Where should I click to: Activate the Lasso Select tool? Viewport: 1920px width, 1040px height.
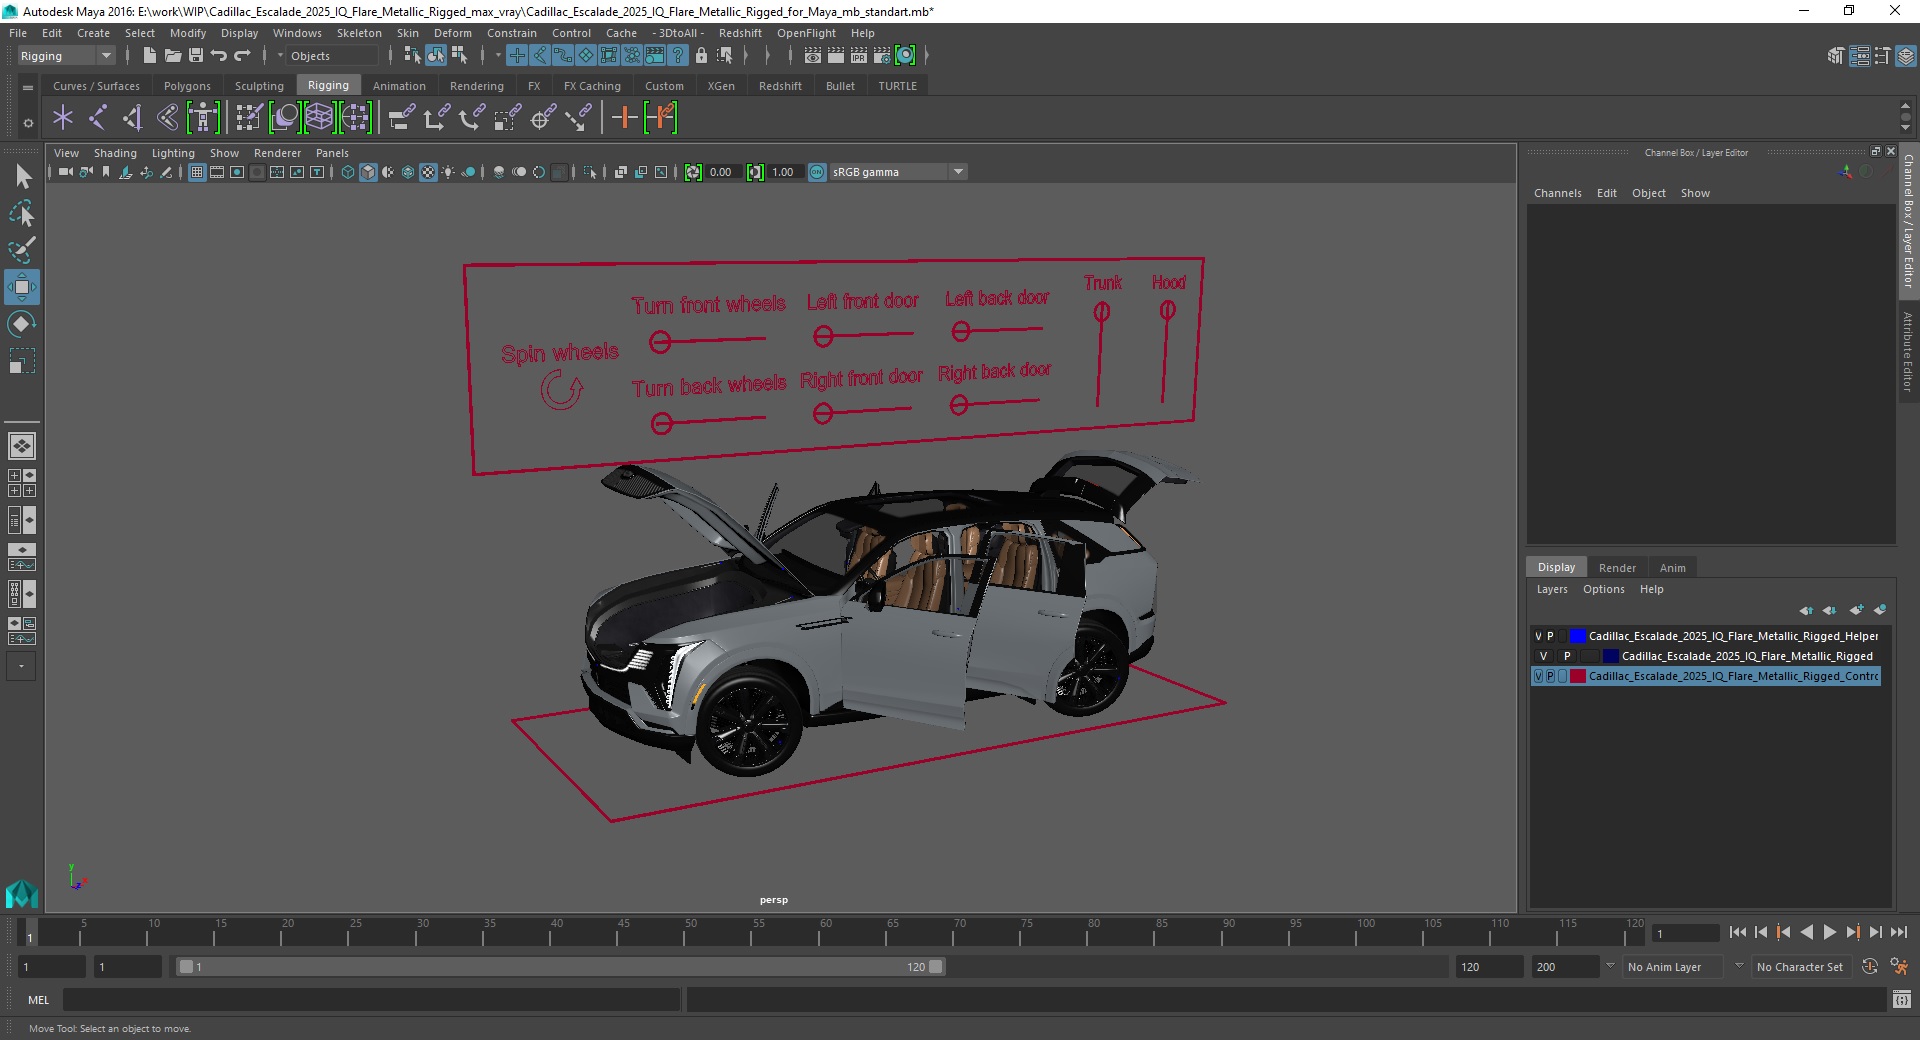(x=22, y=213)
